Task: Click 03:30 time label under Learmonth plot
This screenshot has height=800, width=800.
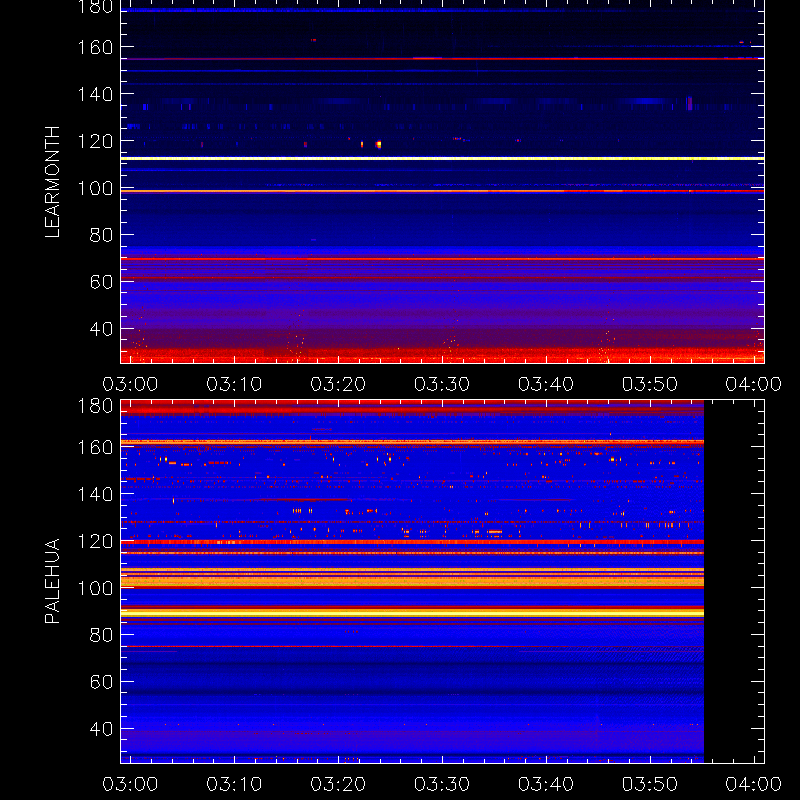Action: pos(442,384)
